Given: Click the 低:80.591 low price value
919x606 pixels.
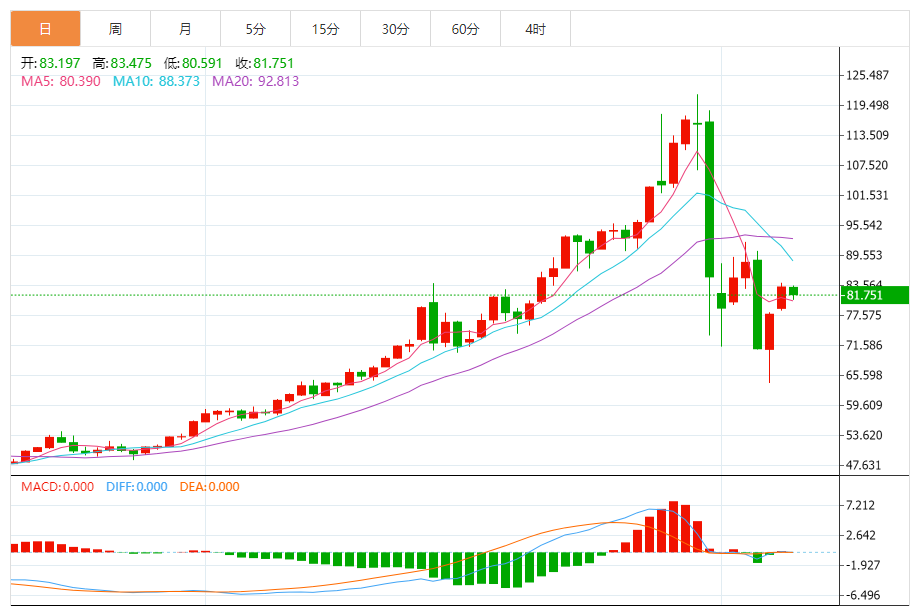Looking at the screenshot, I should (x=193, y=63).
